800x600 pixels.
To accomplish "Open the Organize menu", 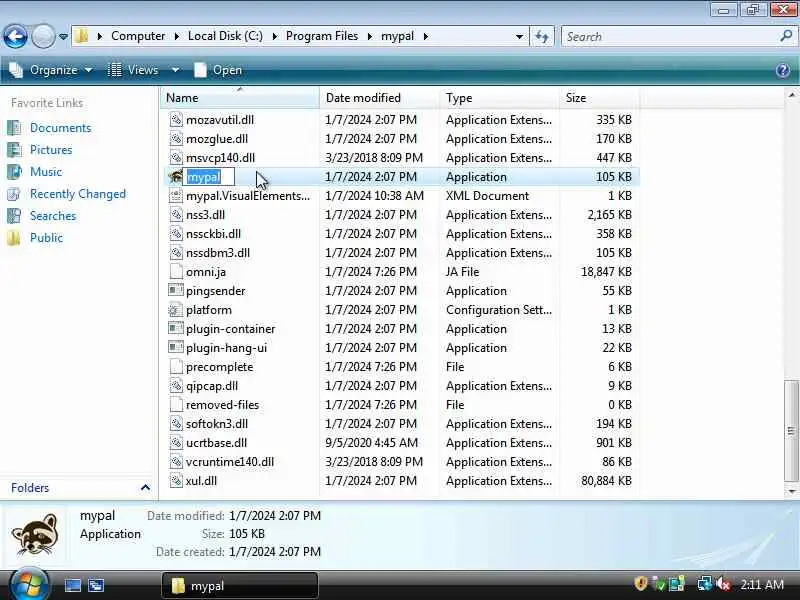I will point(51,70).
